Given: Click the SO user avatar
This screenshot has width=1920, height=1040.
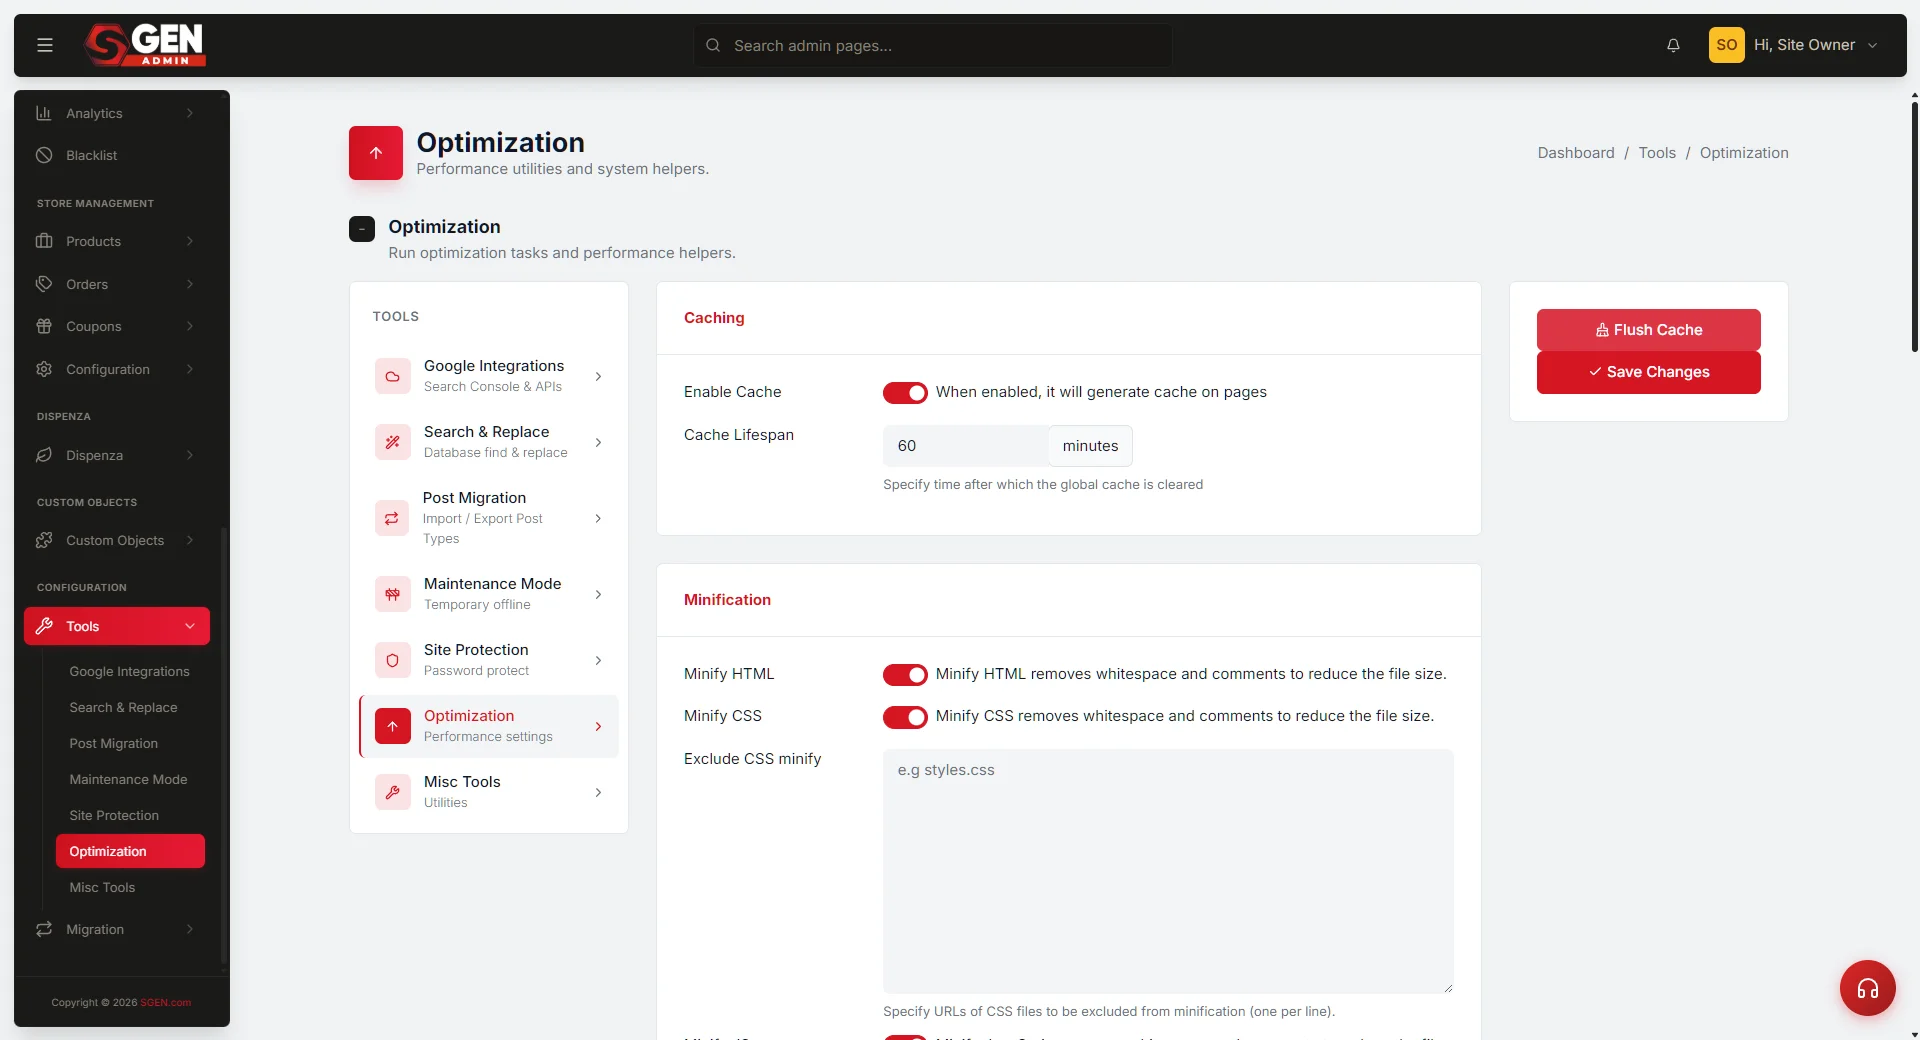Looking at the screenshot, I should 1726,45.
